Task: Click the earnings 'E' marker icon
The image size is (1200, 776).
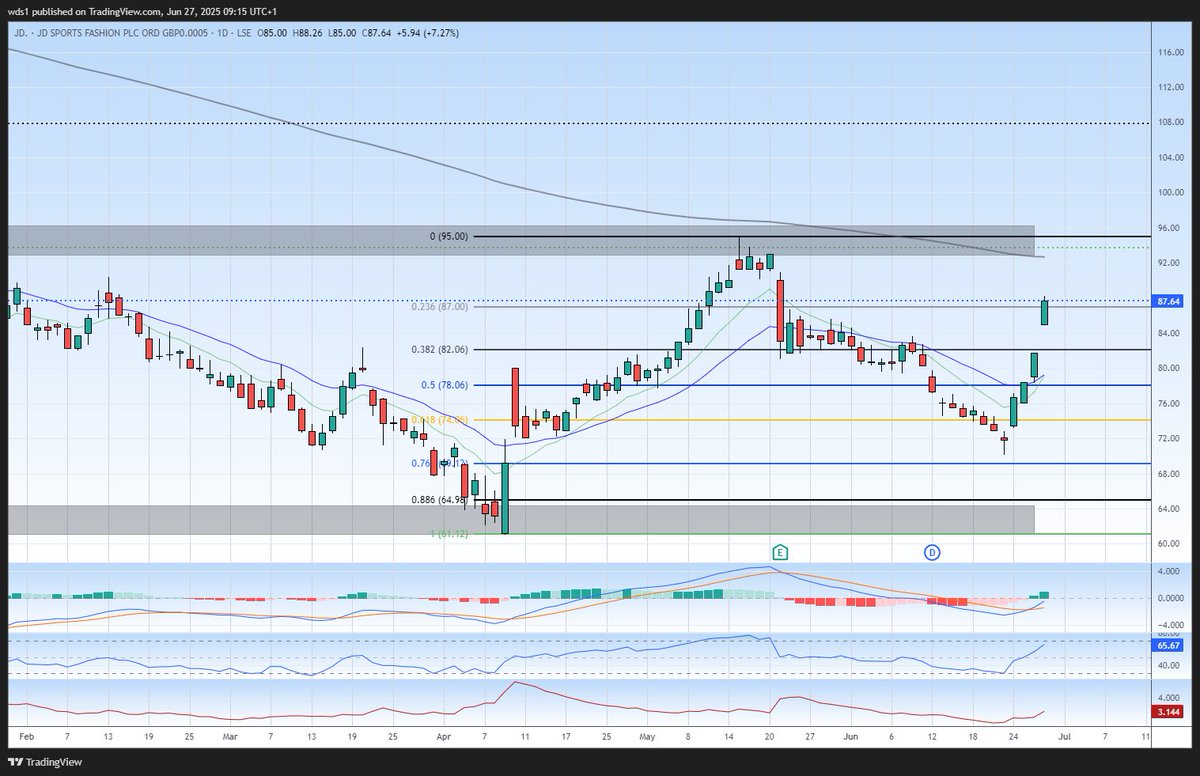Action: coord(780,551)
